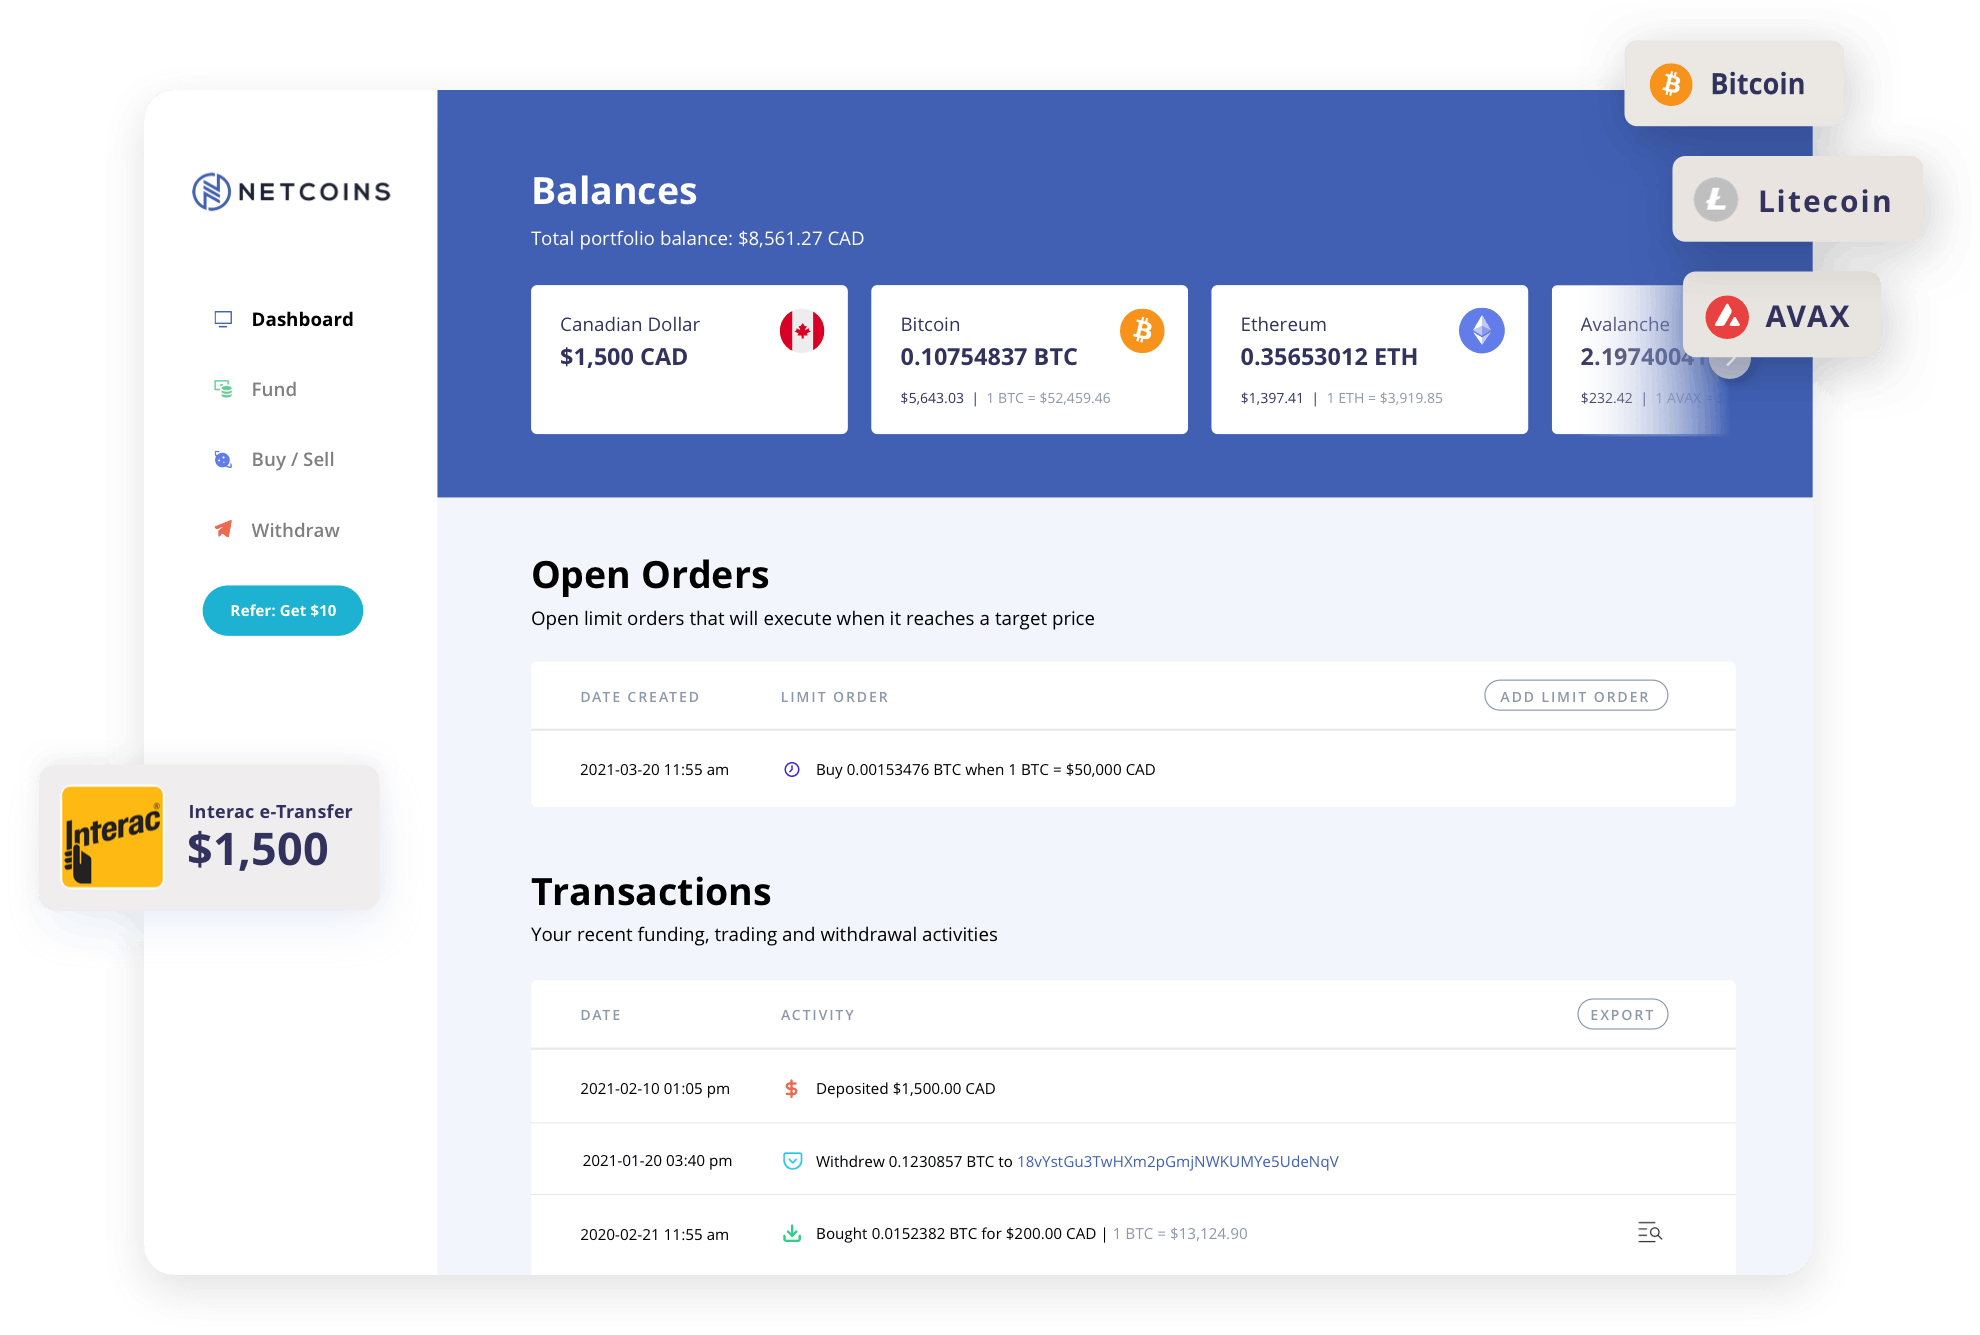Screen dimensions: 1980x1335
Task: Click the Fund money icon
Action: click(x=223, y=389)
